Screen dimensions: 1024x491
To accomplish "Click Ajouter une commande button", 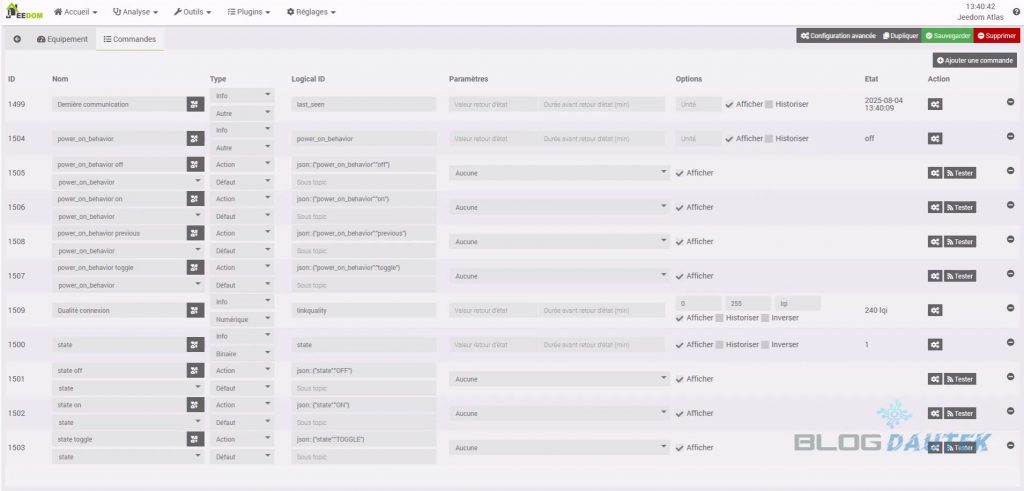I will (975, 60).
